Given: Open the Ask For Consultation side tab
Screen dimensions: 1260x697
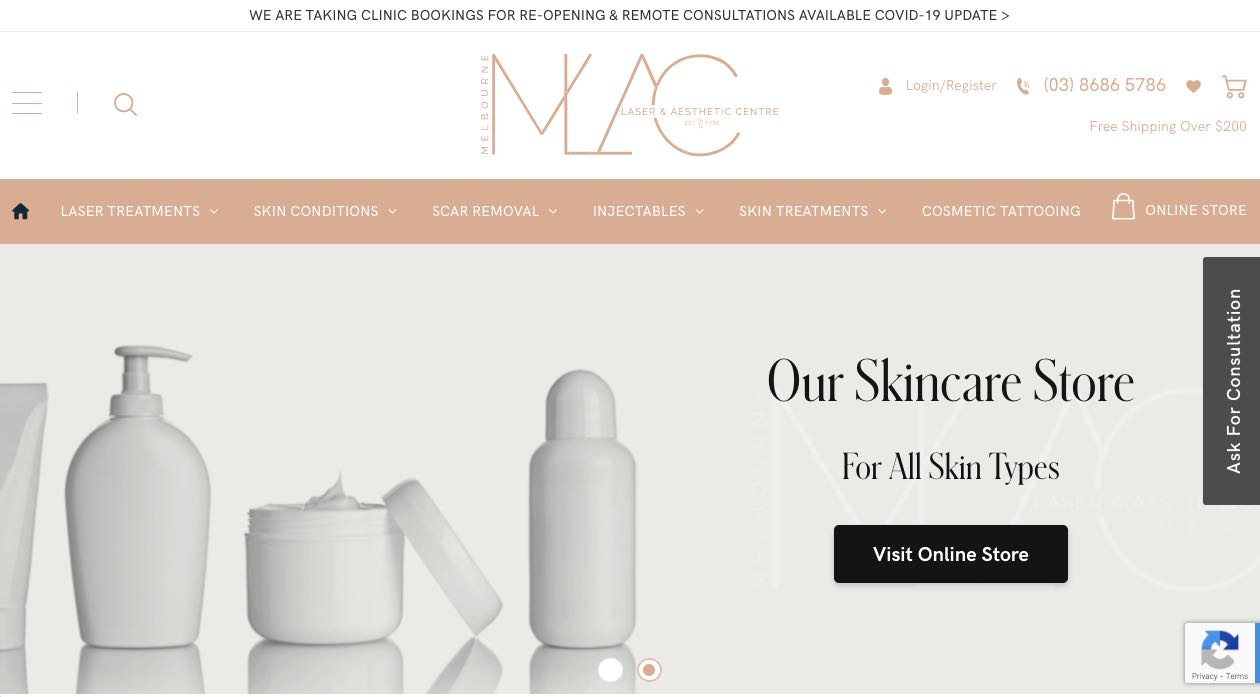Looking at the screenshot, I should 1232,381.
